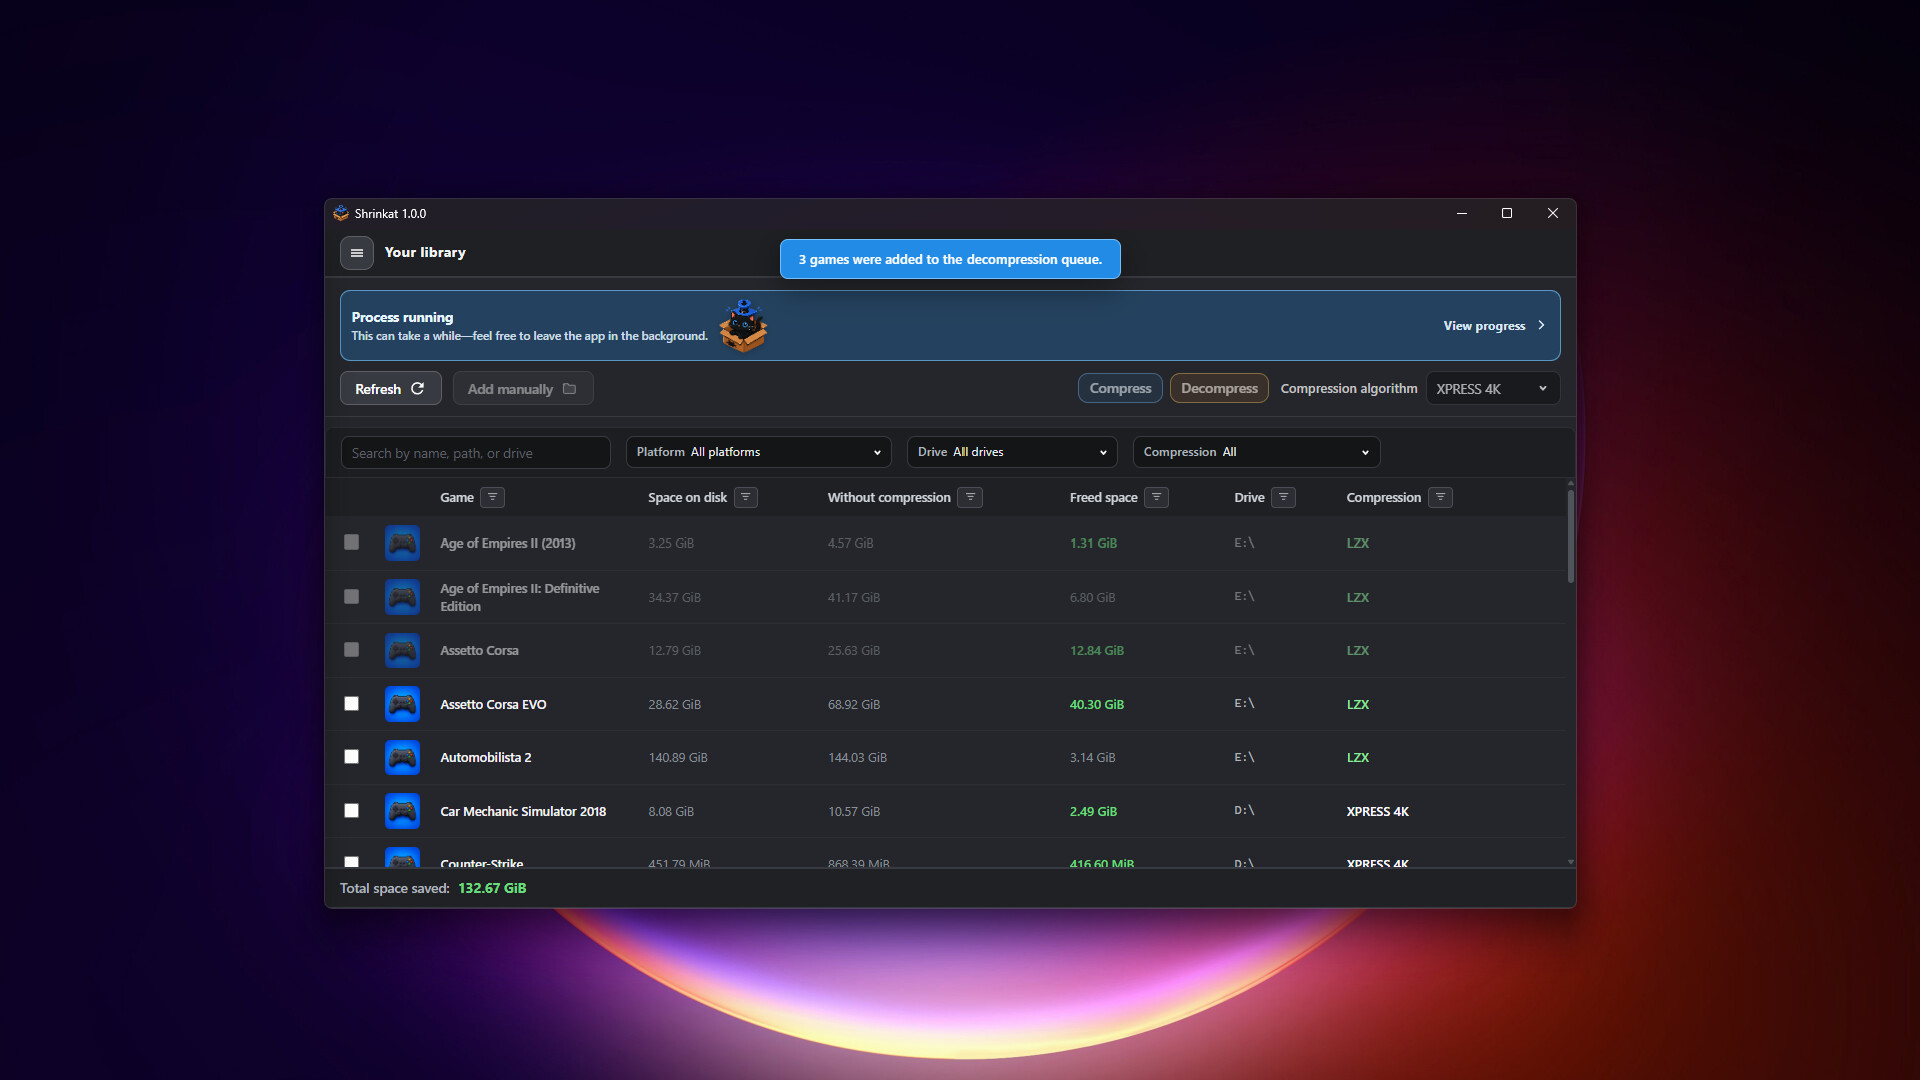Image resolution: width=1920 pixels, height=1080 pixels.
Task: Click the 34.37 GiB space on disk value
Action: click(x=674, y=597)
